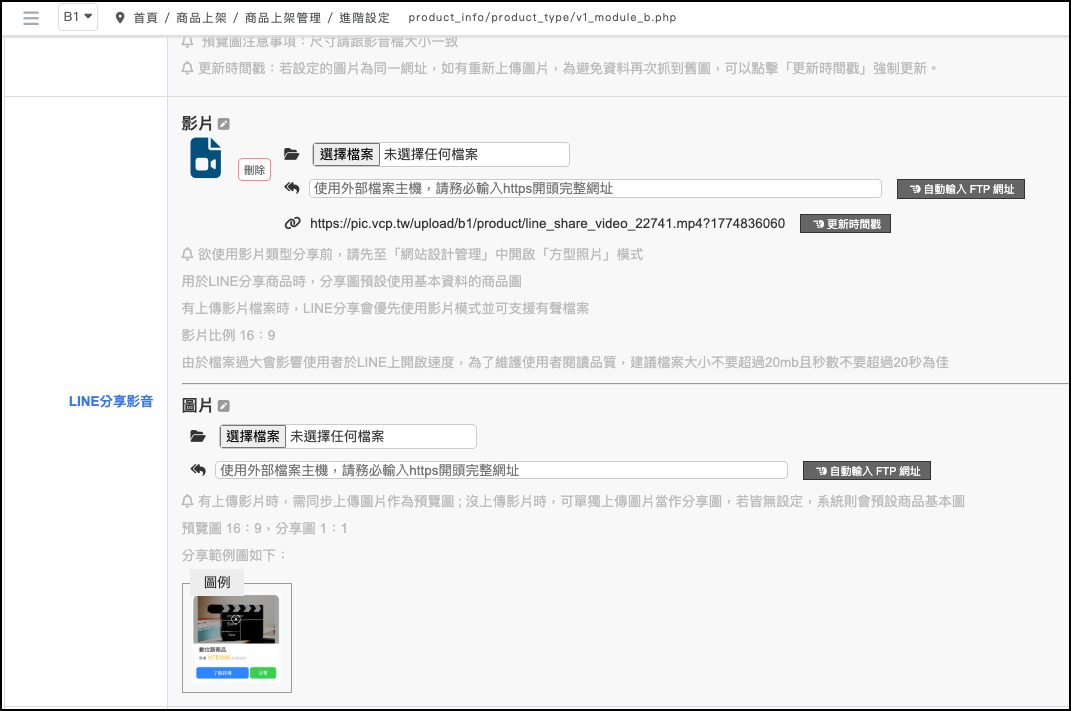Image resolution: width=1071 pixels, height=711 pixels.
Task: Open the hamburger menu in top bar
Action: click(x=31, y=18)
